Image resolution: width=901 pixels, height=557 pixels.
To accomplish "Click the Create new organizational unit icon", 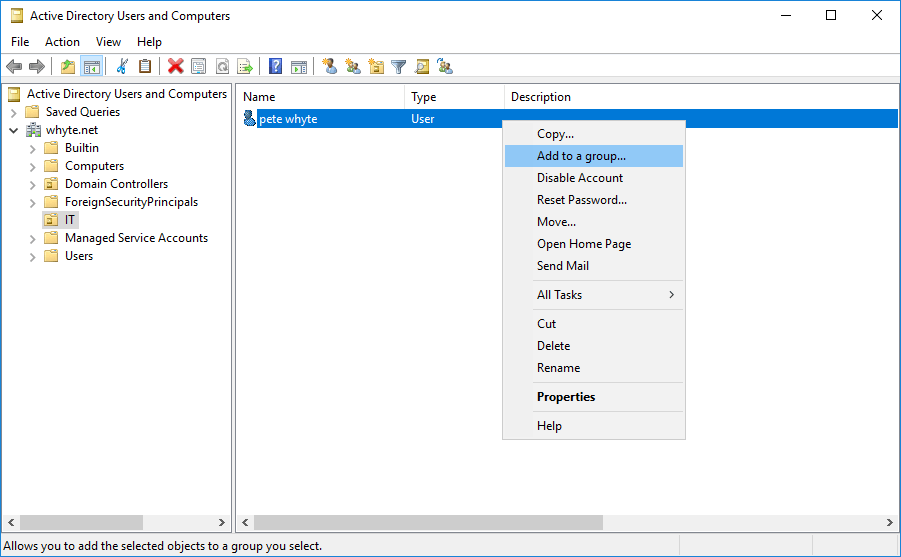I will tap(376, 67).
